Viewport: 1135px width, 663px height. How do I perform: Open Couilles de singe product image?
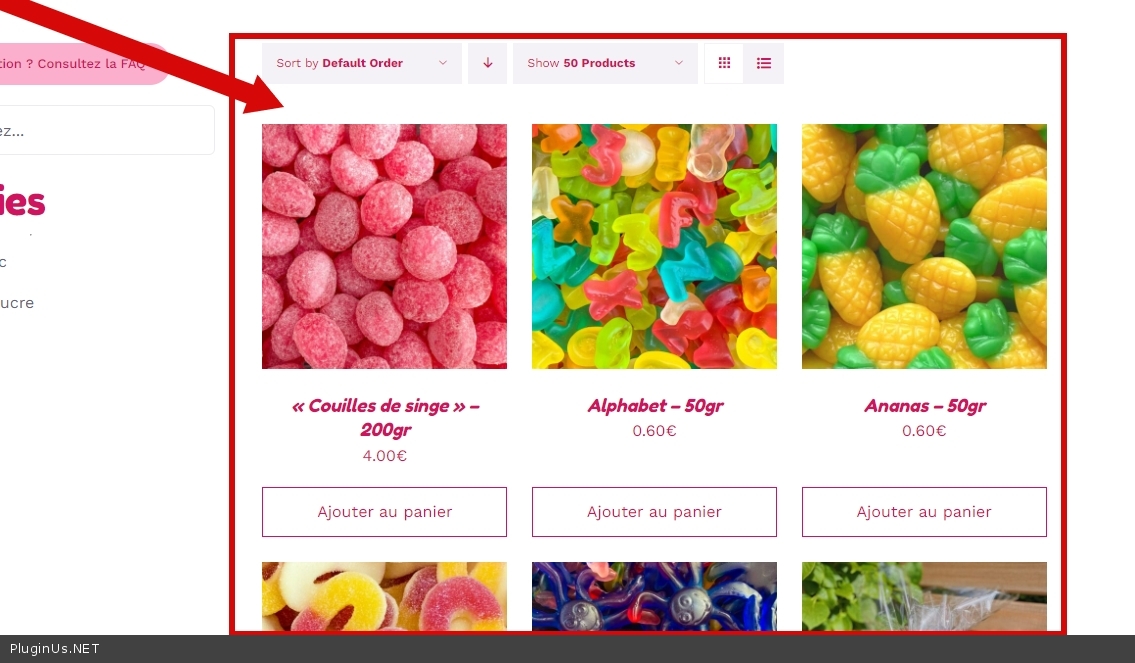(x=384, y=246)
